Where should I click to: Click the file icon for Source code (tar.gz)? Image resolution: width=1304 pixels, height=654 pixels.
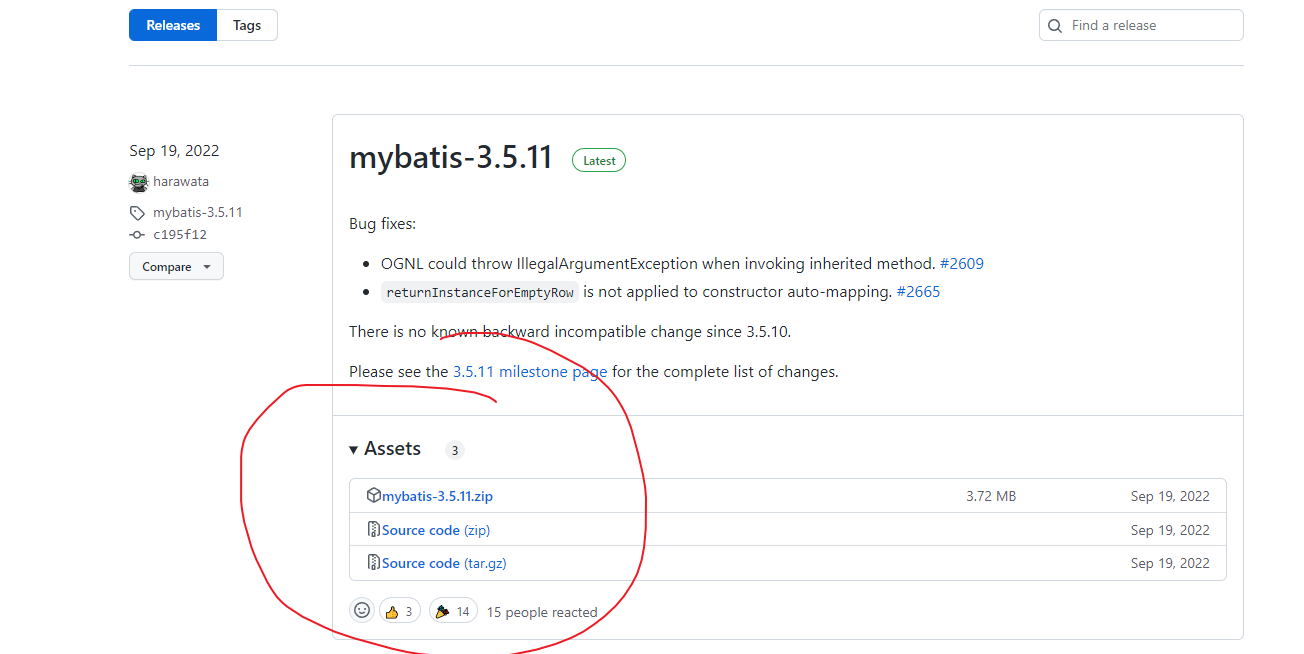[374, 563]
